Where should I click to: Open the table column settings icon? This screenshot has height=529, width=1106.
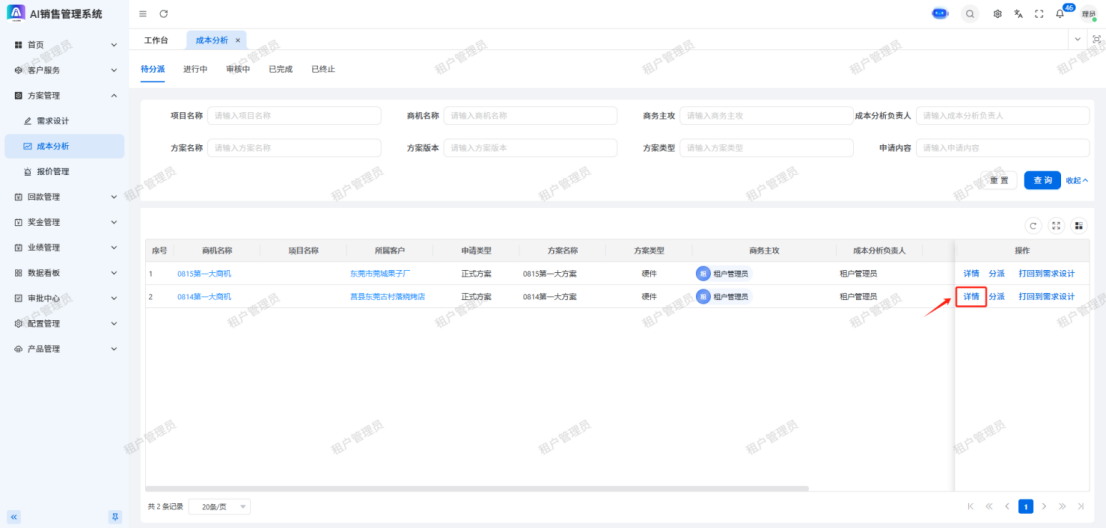(x=1078, y=226)
